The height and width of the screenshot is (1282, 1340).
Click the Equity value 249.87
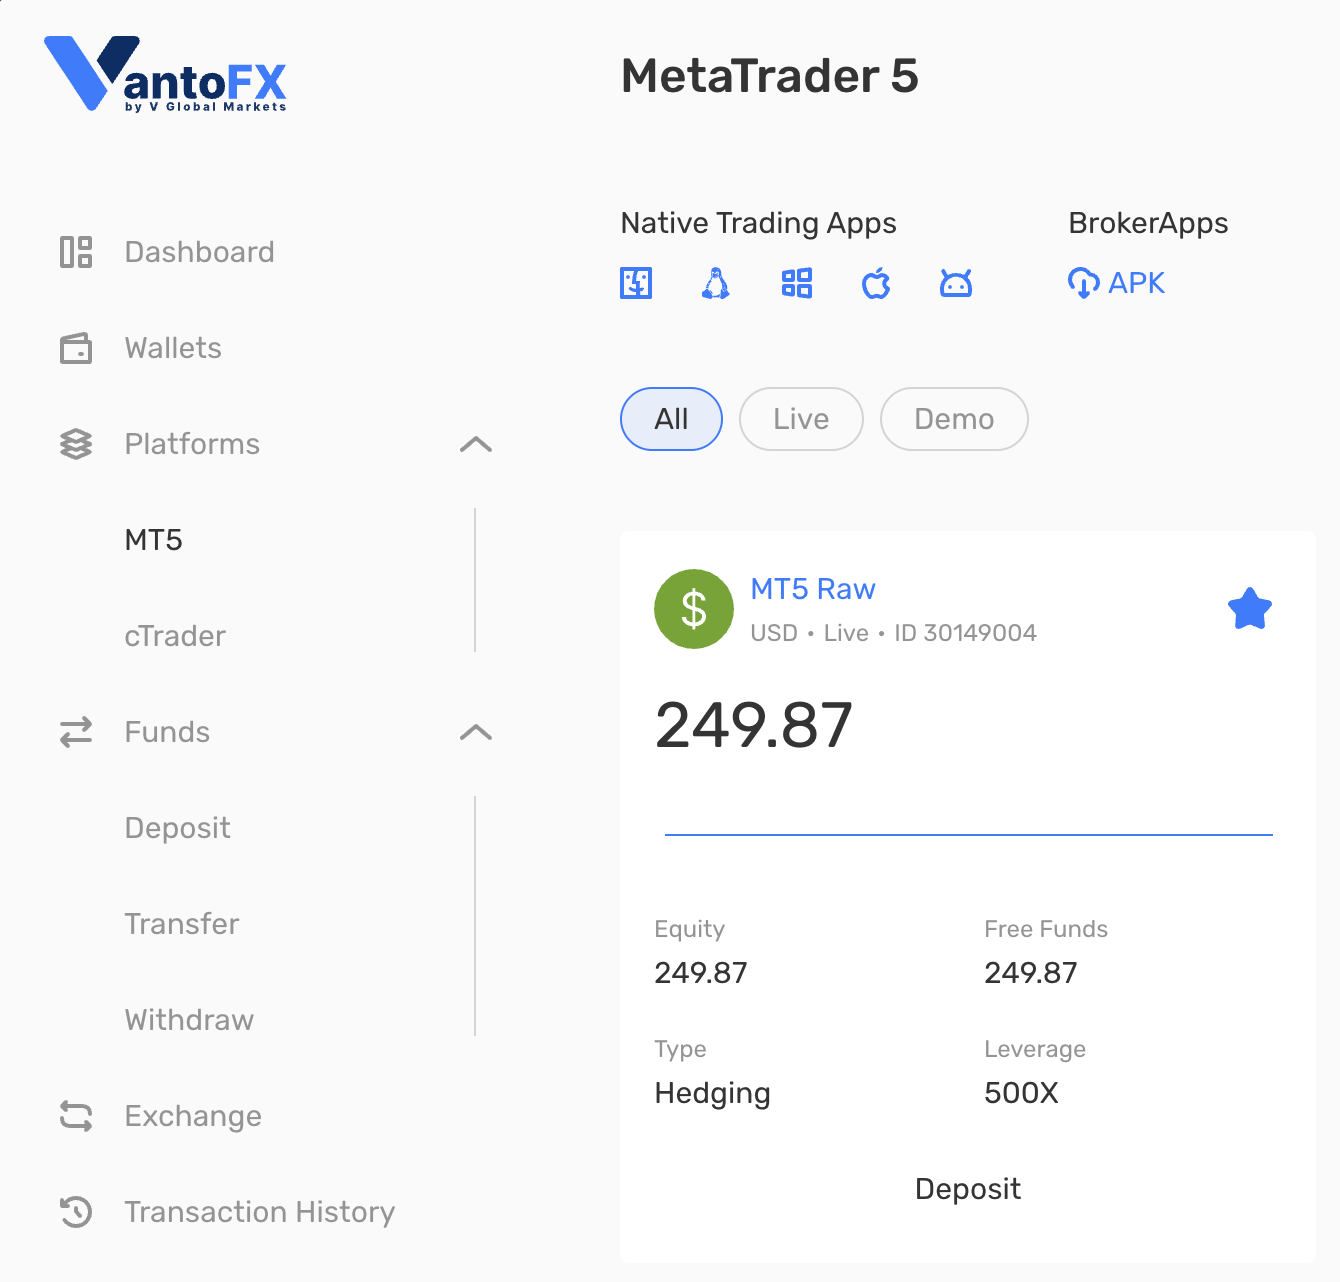pyautogui.click(x=701, y=973)
